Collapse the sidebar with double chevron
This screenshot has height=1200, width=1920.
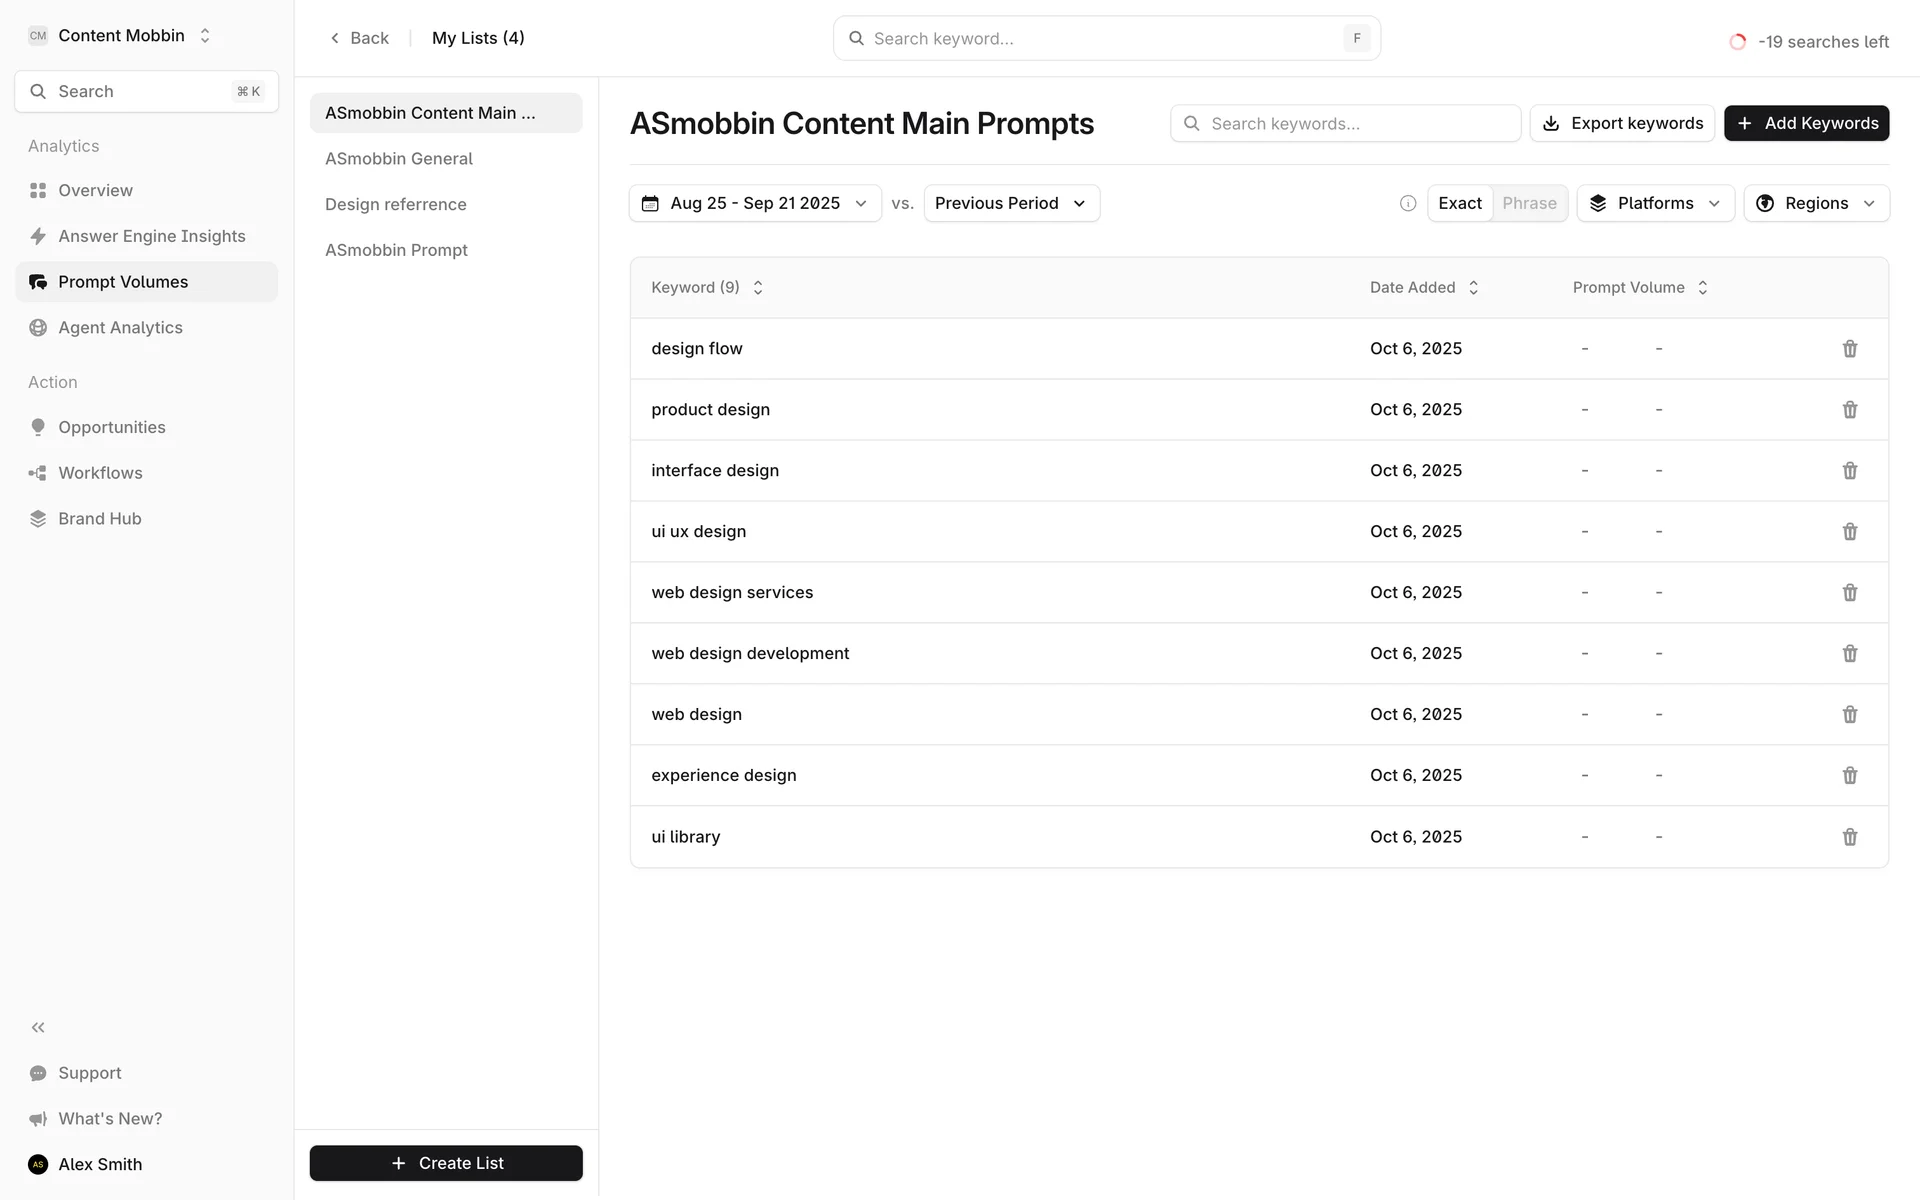(38, 1027)
